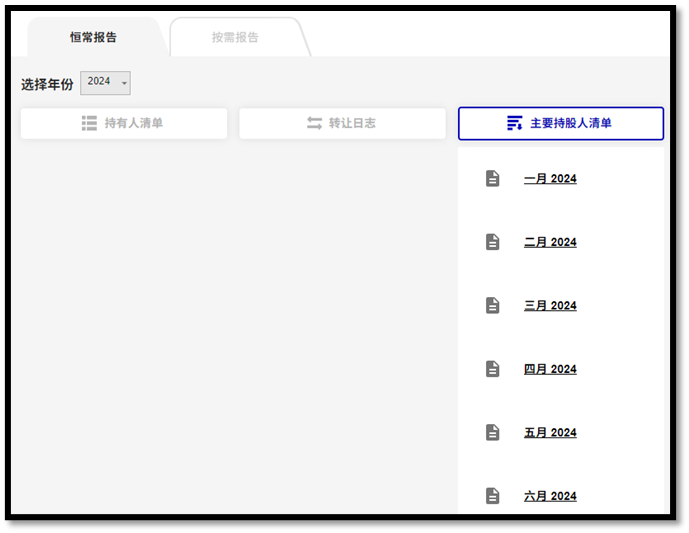Open the 二月 2024 report link
Image resolution: width=689 pixels, height=533 pixels.
[550, 242]
